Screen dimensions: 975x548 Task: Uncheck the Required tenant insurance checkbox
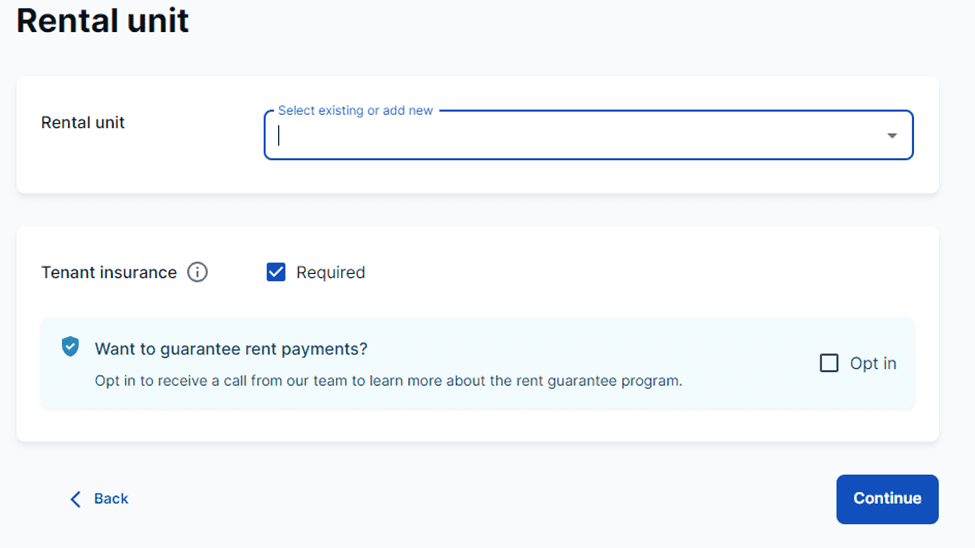[x=276, y=272]
